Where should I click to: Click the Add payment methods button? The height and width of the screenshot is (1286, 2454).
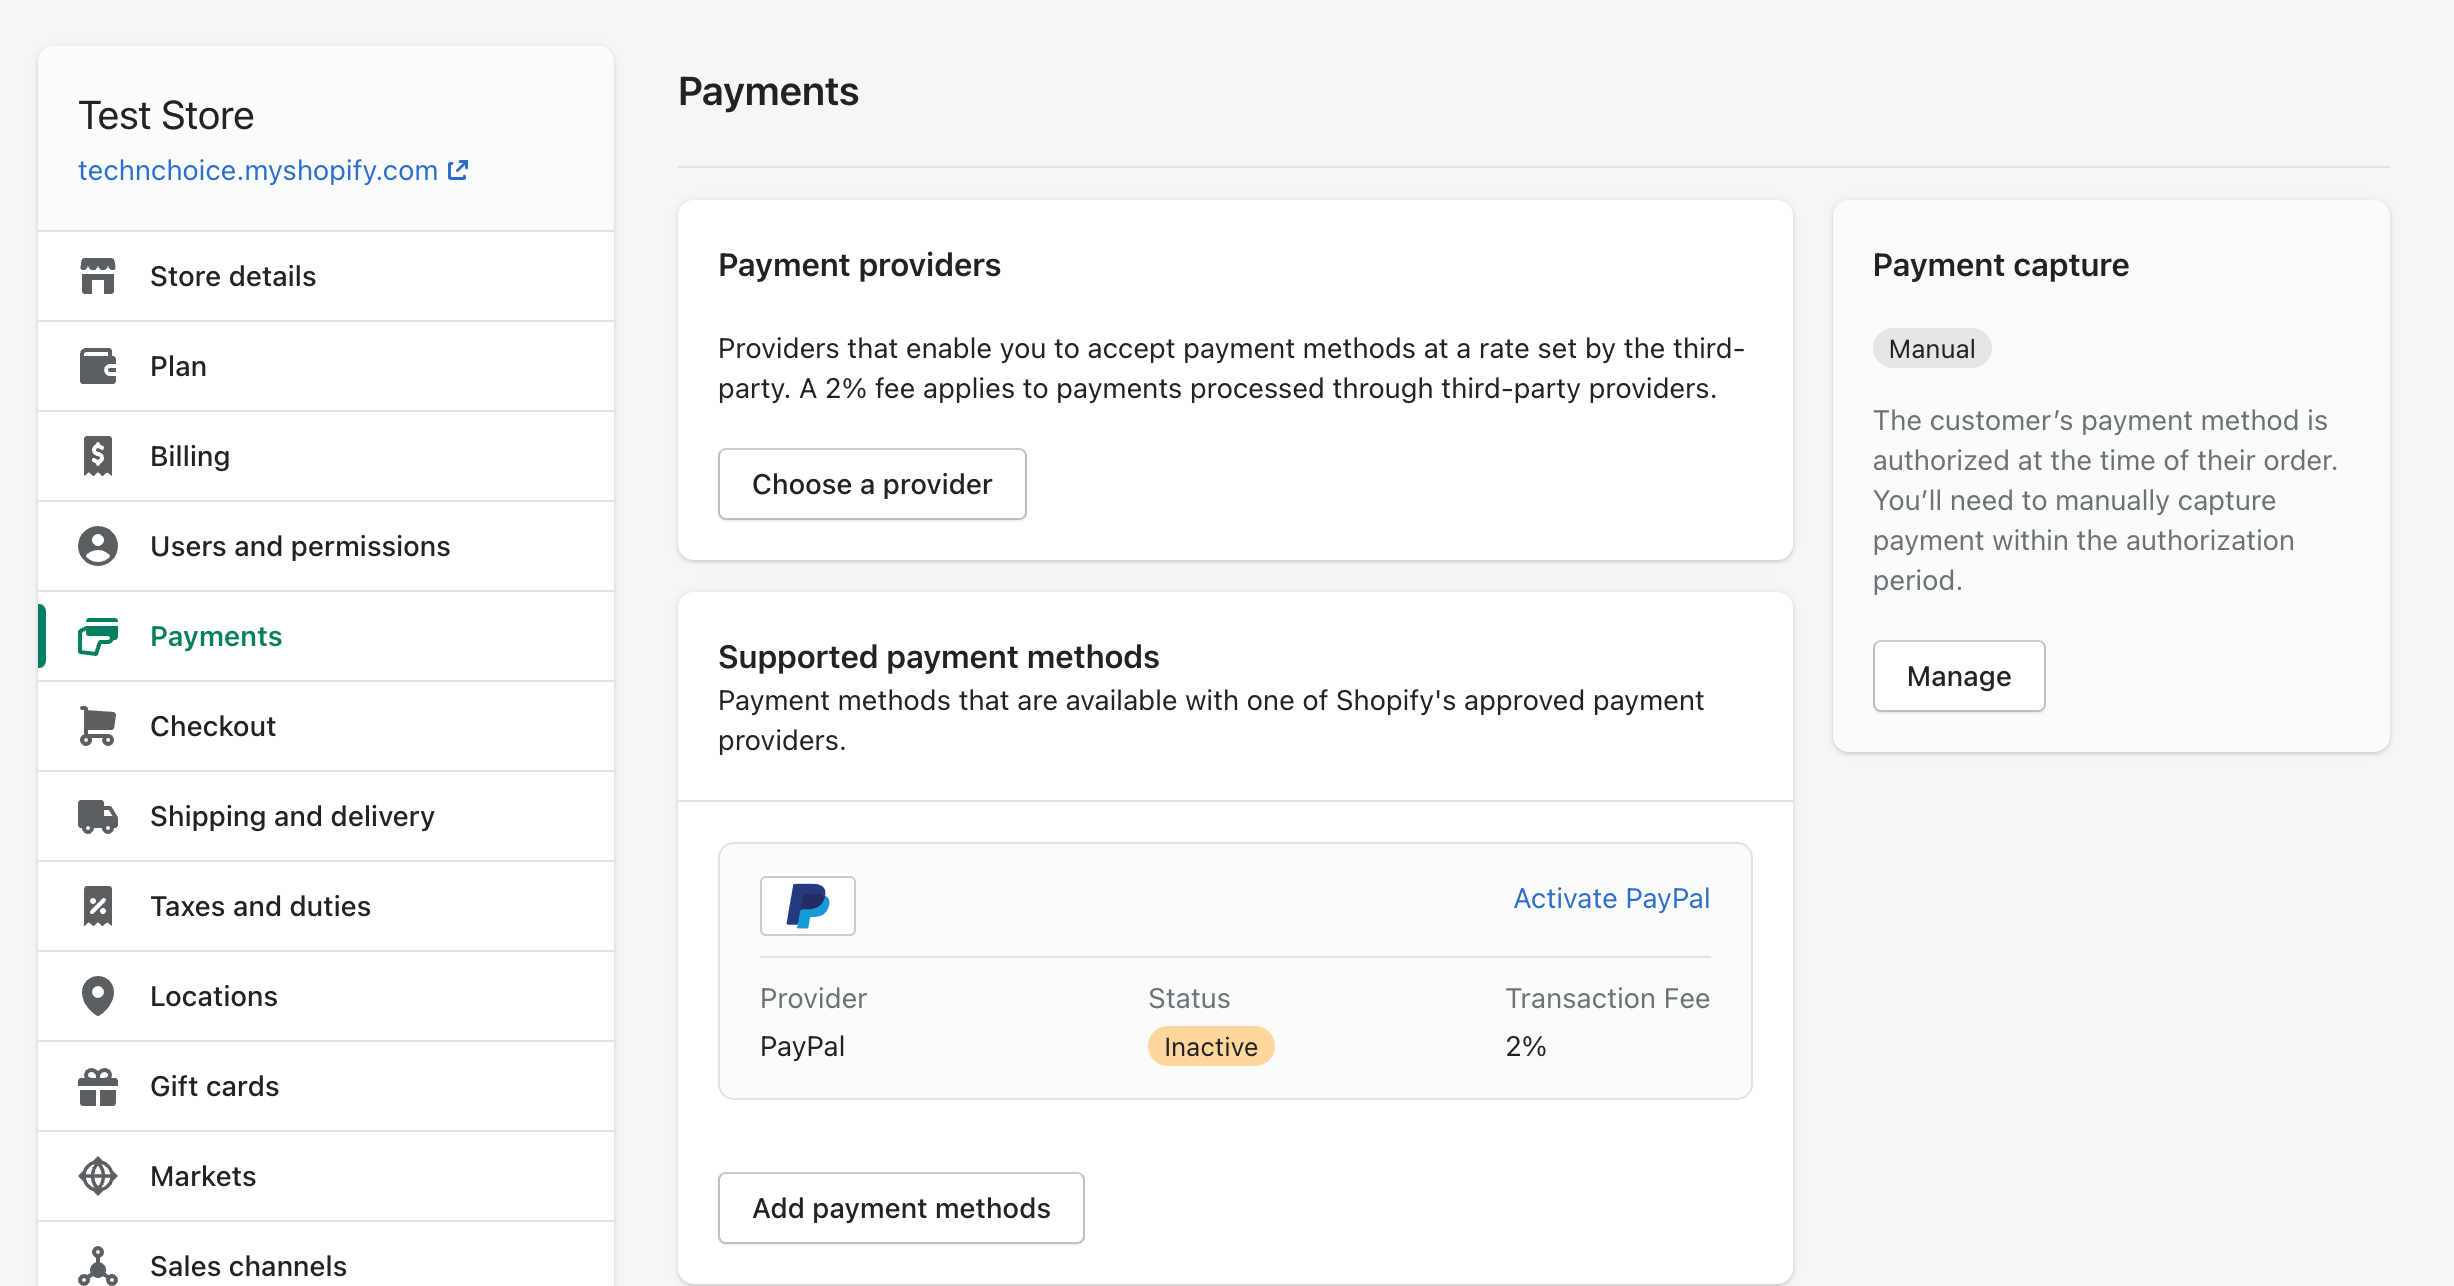coord(901,1208)
